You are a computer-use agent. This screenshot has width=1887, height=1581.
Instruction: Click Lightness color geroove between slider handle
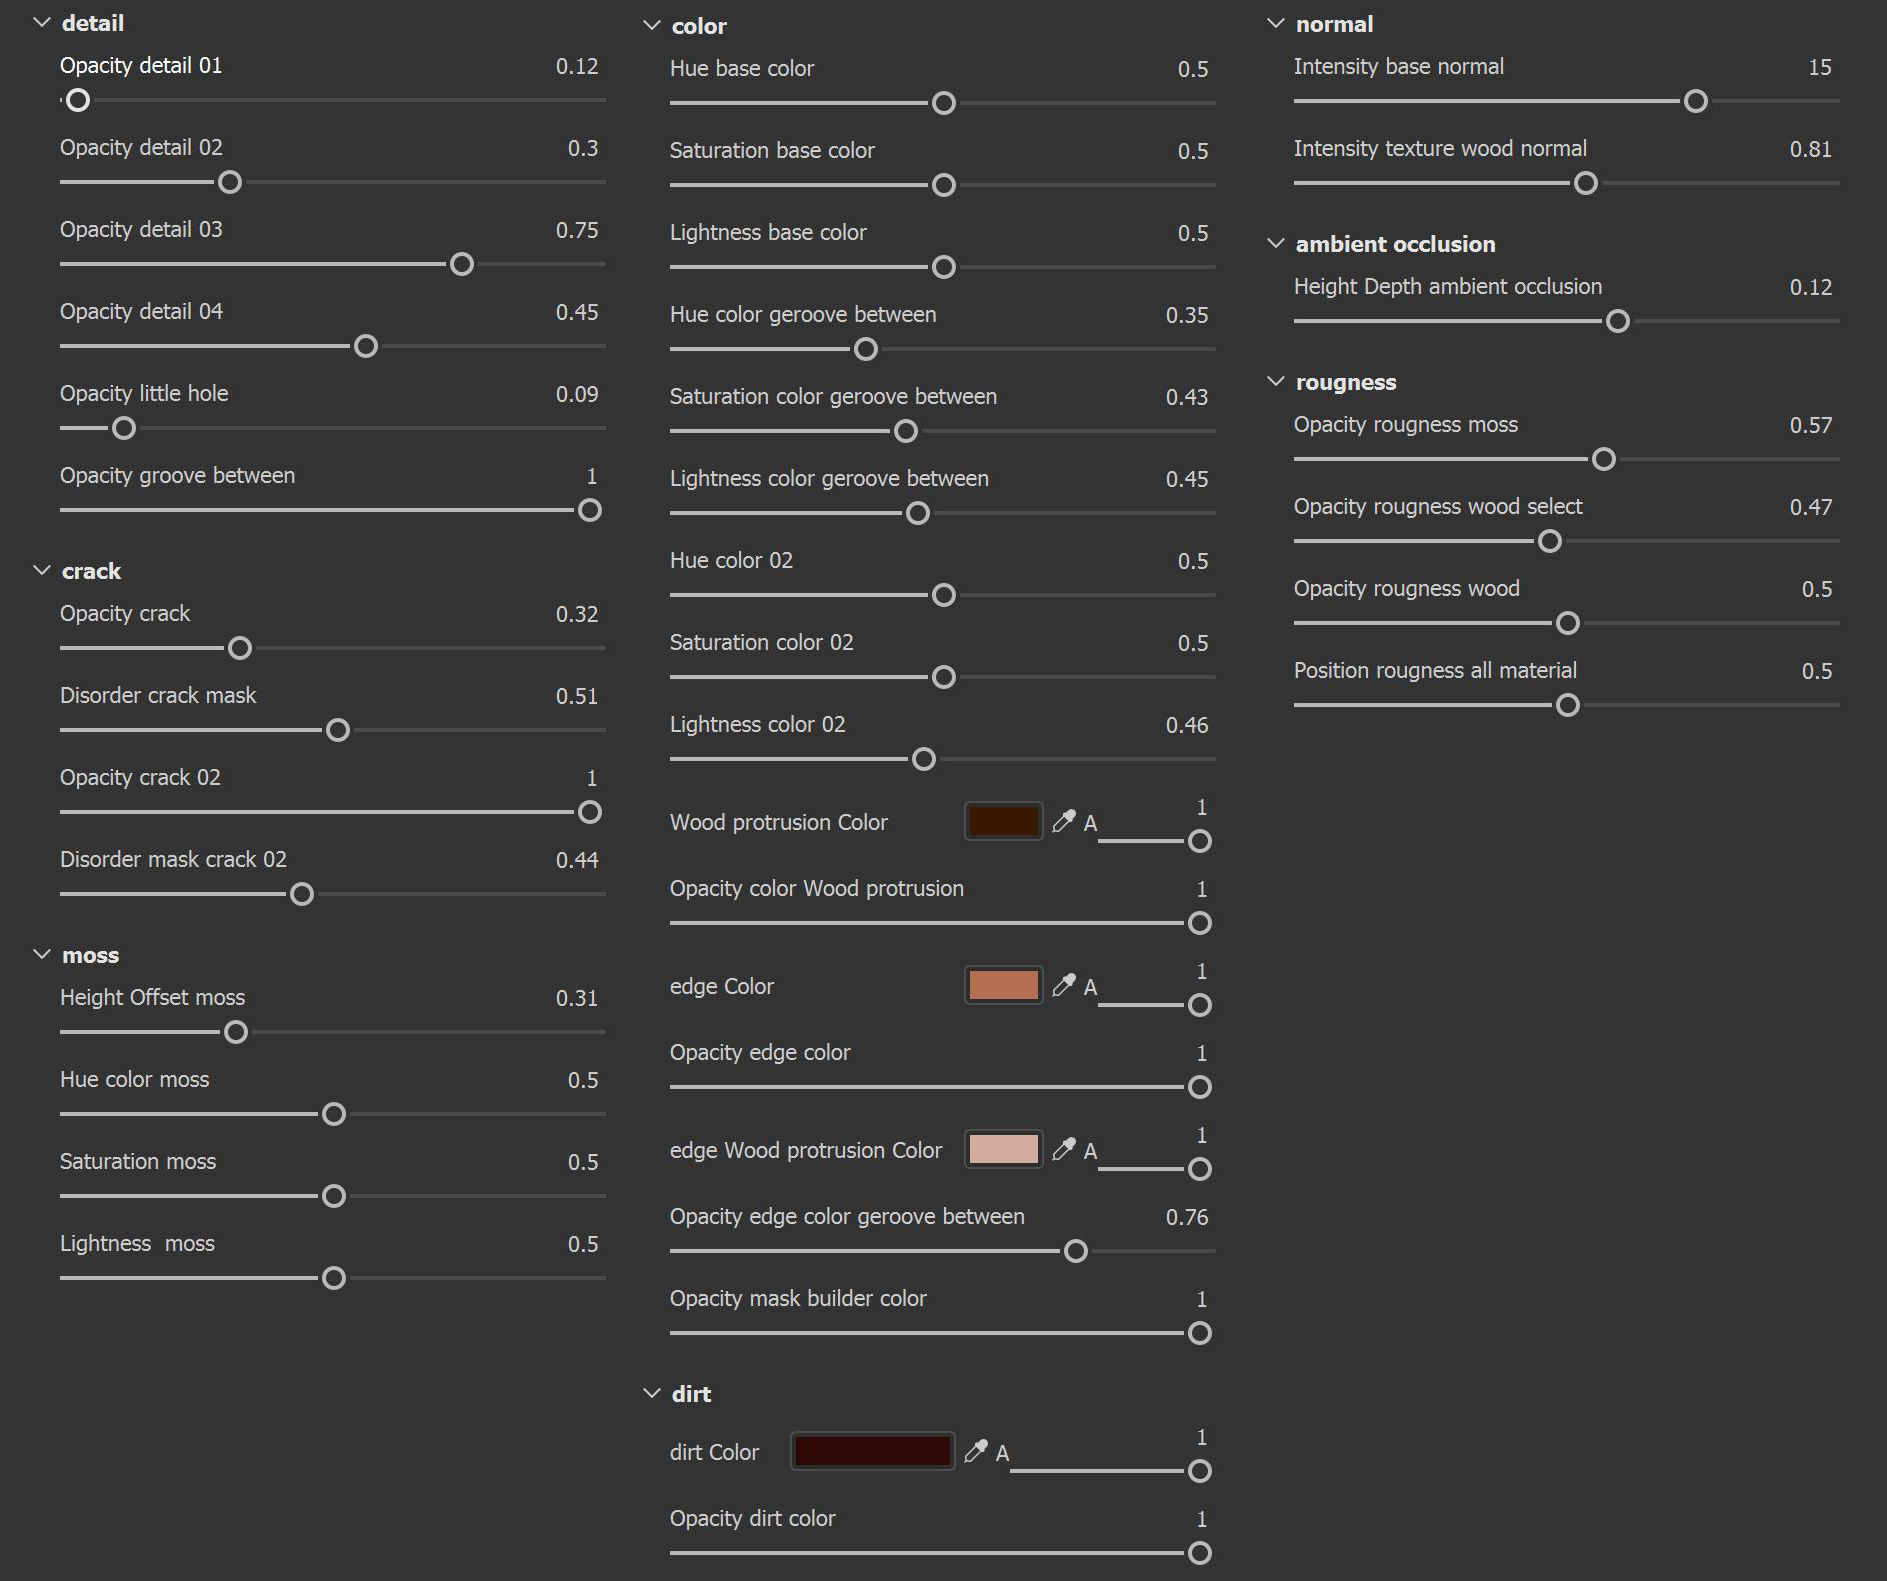[918, 513]
